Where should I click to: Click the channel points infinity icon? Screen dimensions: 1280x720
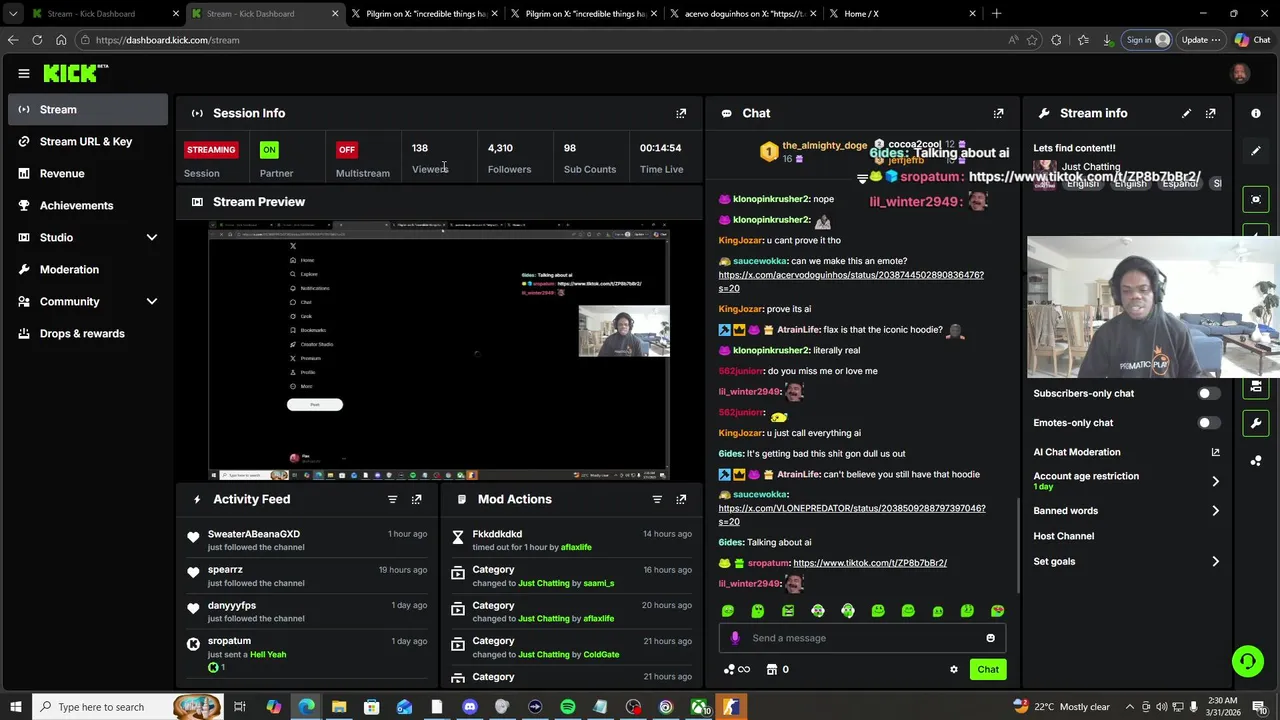pyautogui.click(x=736, y=669)
